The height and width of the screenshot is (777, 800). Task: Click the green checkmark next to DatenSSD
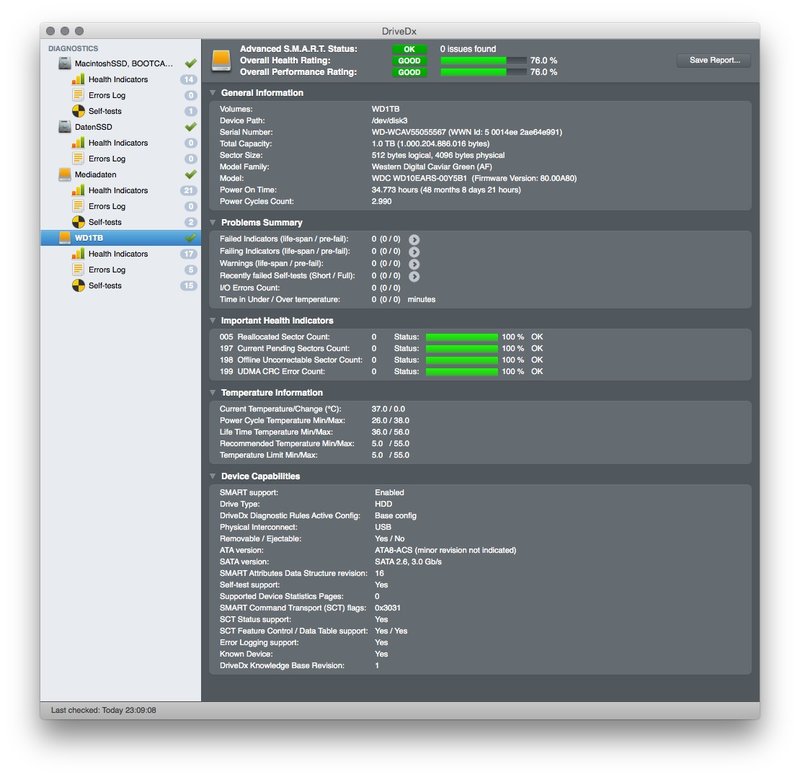tap(191, 127)
